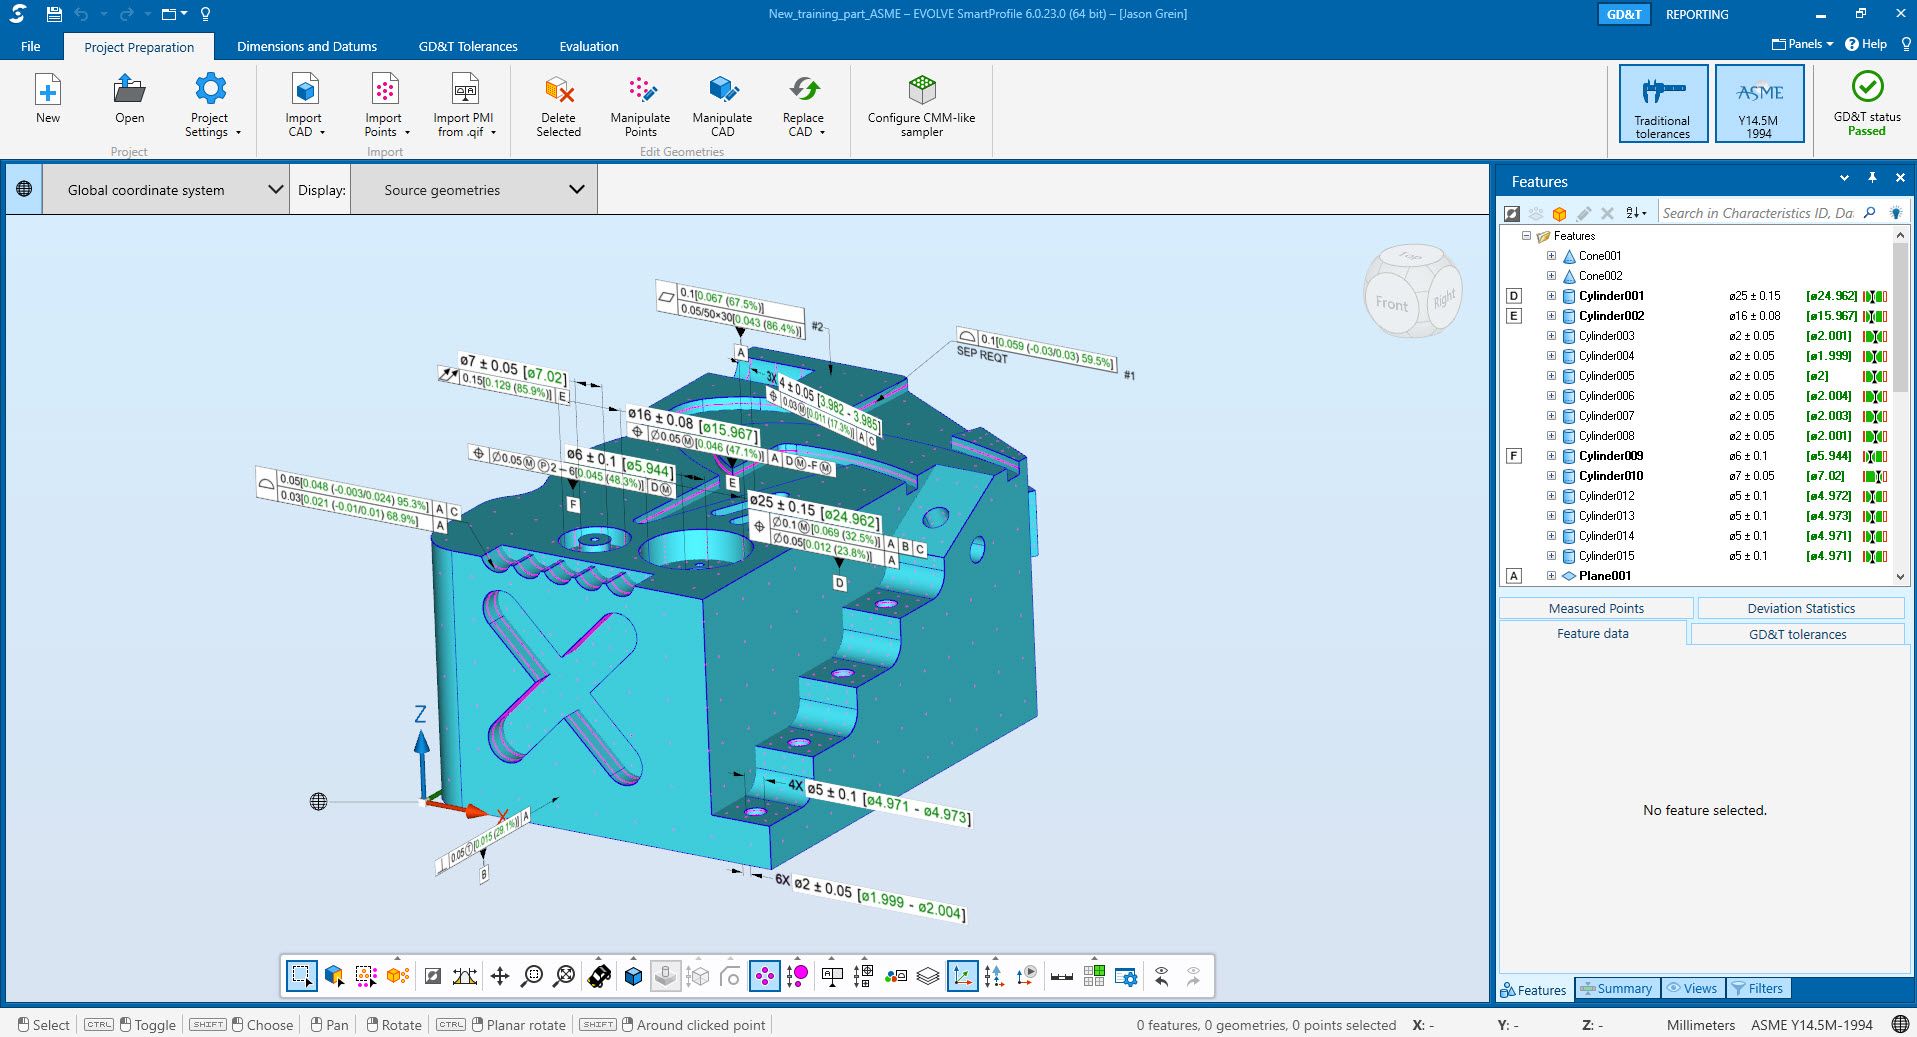The height and width of the screenshot is (1037, 1917).
Task: Open the GD&T tolerances panel tab
Action: pos(1797,634)
